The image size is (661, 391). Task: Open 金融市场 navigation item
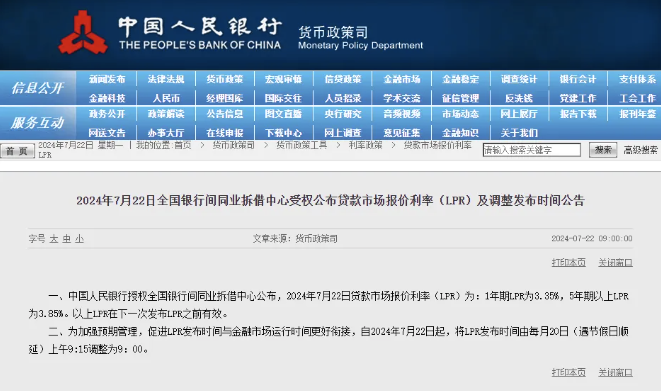[x=402, y=79]
